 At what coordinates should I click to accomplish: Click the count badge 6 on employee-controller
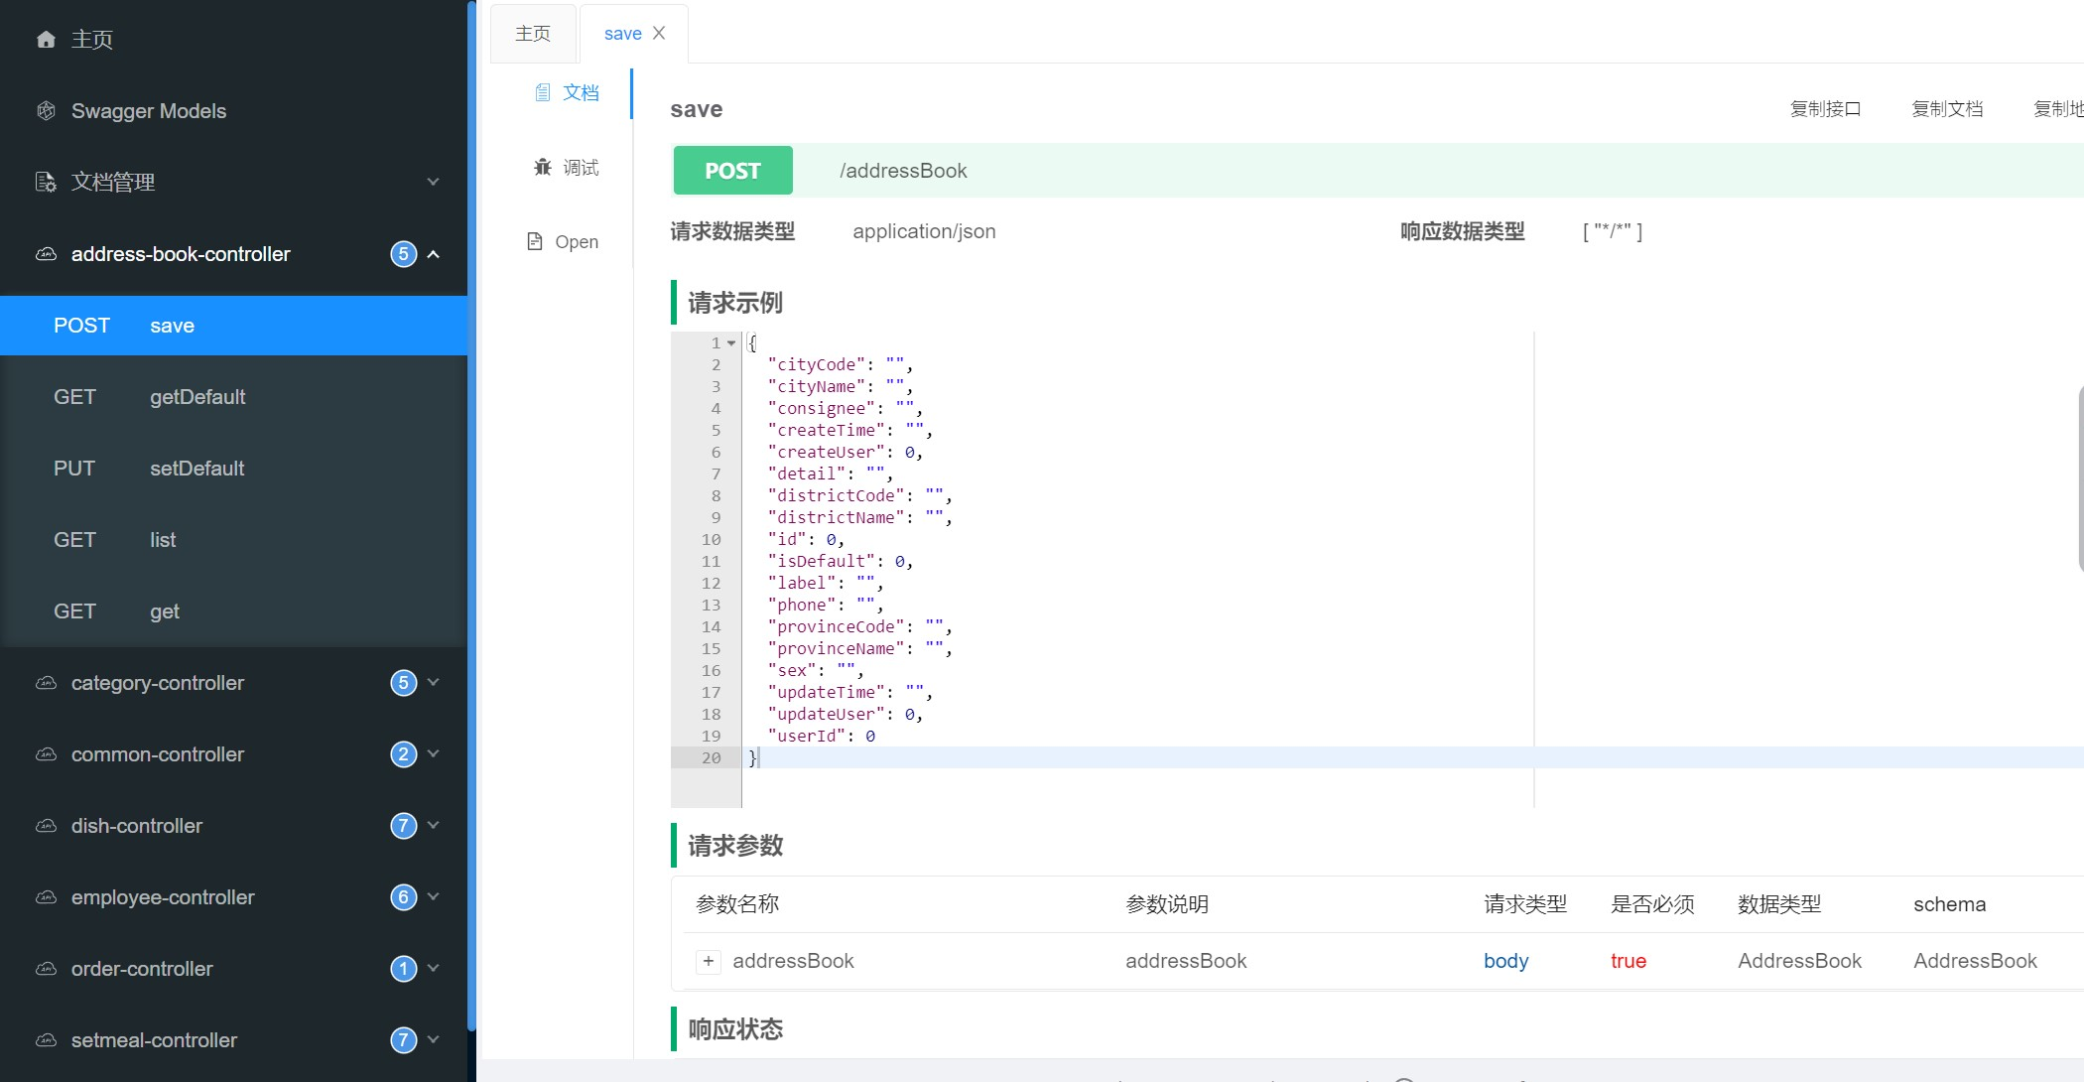[403, 897]
